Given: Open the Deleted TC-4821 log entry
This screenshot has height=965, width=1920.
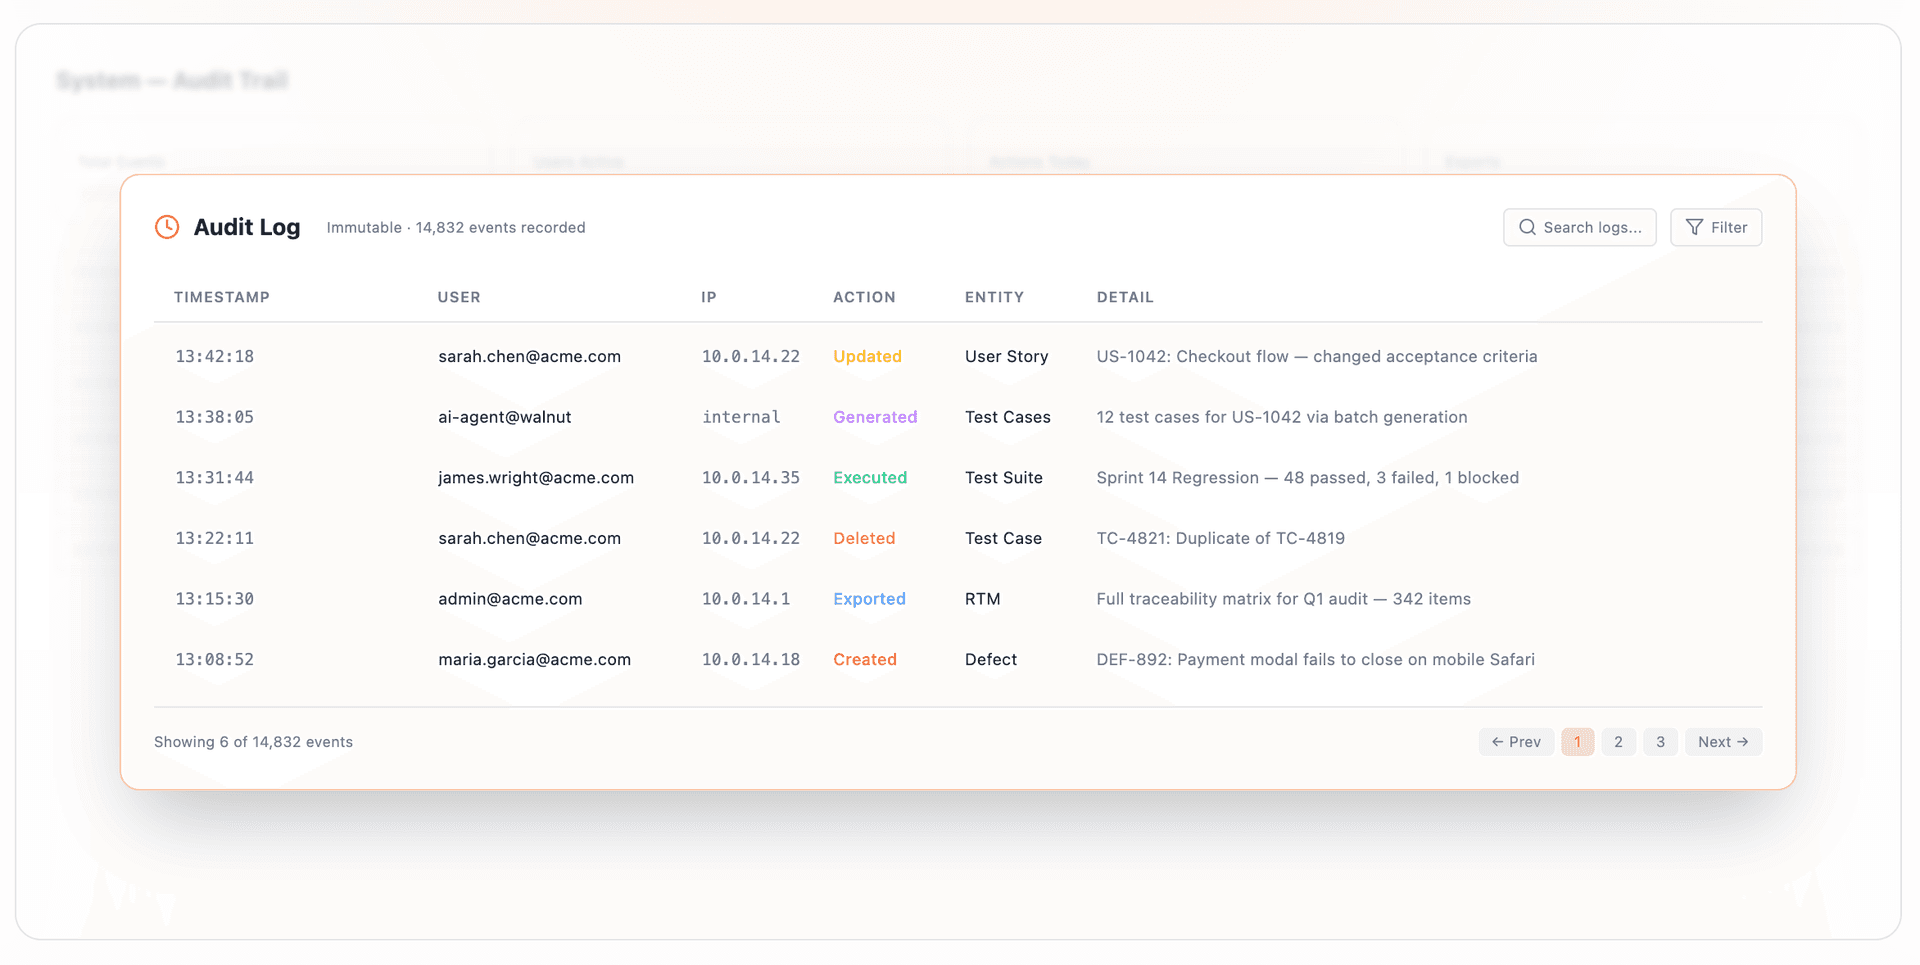Looking at the screenshot, I should [1220, 538].
